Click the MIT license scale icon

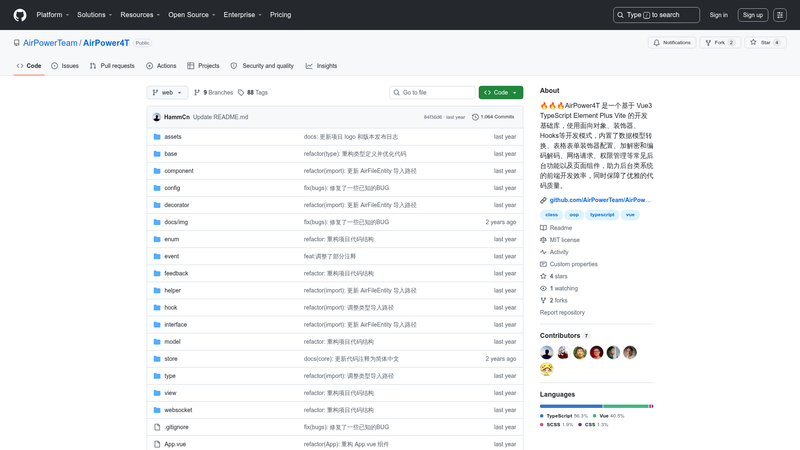point(543,240)
